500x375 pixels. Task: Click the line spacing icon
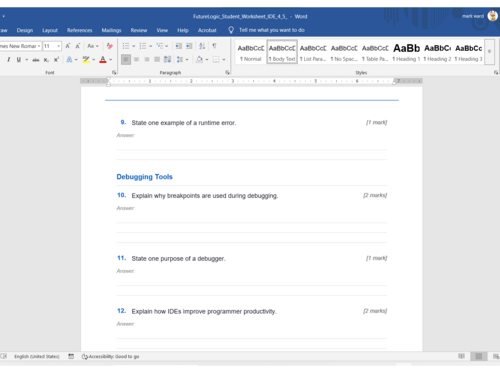[180, 60]
